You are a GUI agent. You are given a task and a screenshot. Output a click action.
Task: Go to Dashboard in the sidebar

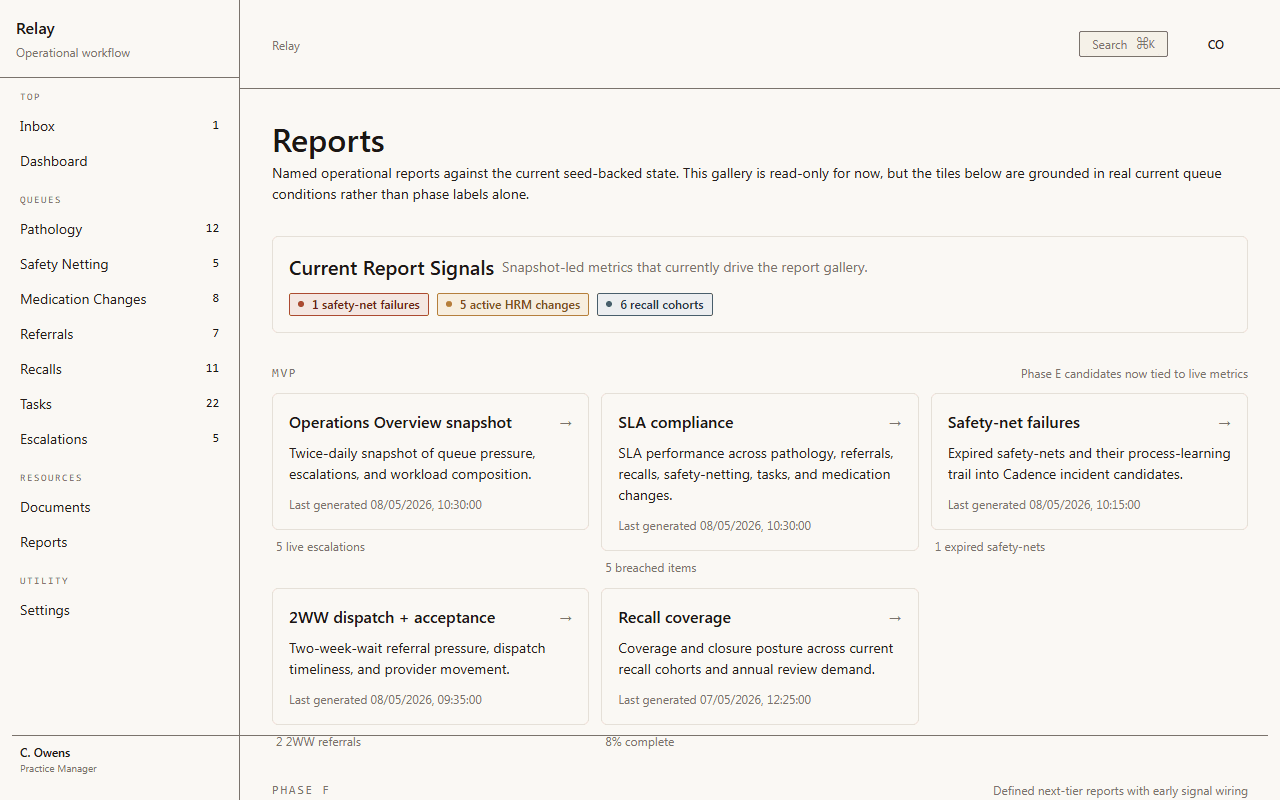coord(119,161)
